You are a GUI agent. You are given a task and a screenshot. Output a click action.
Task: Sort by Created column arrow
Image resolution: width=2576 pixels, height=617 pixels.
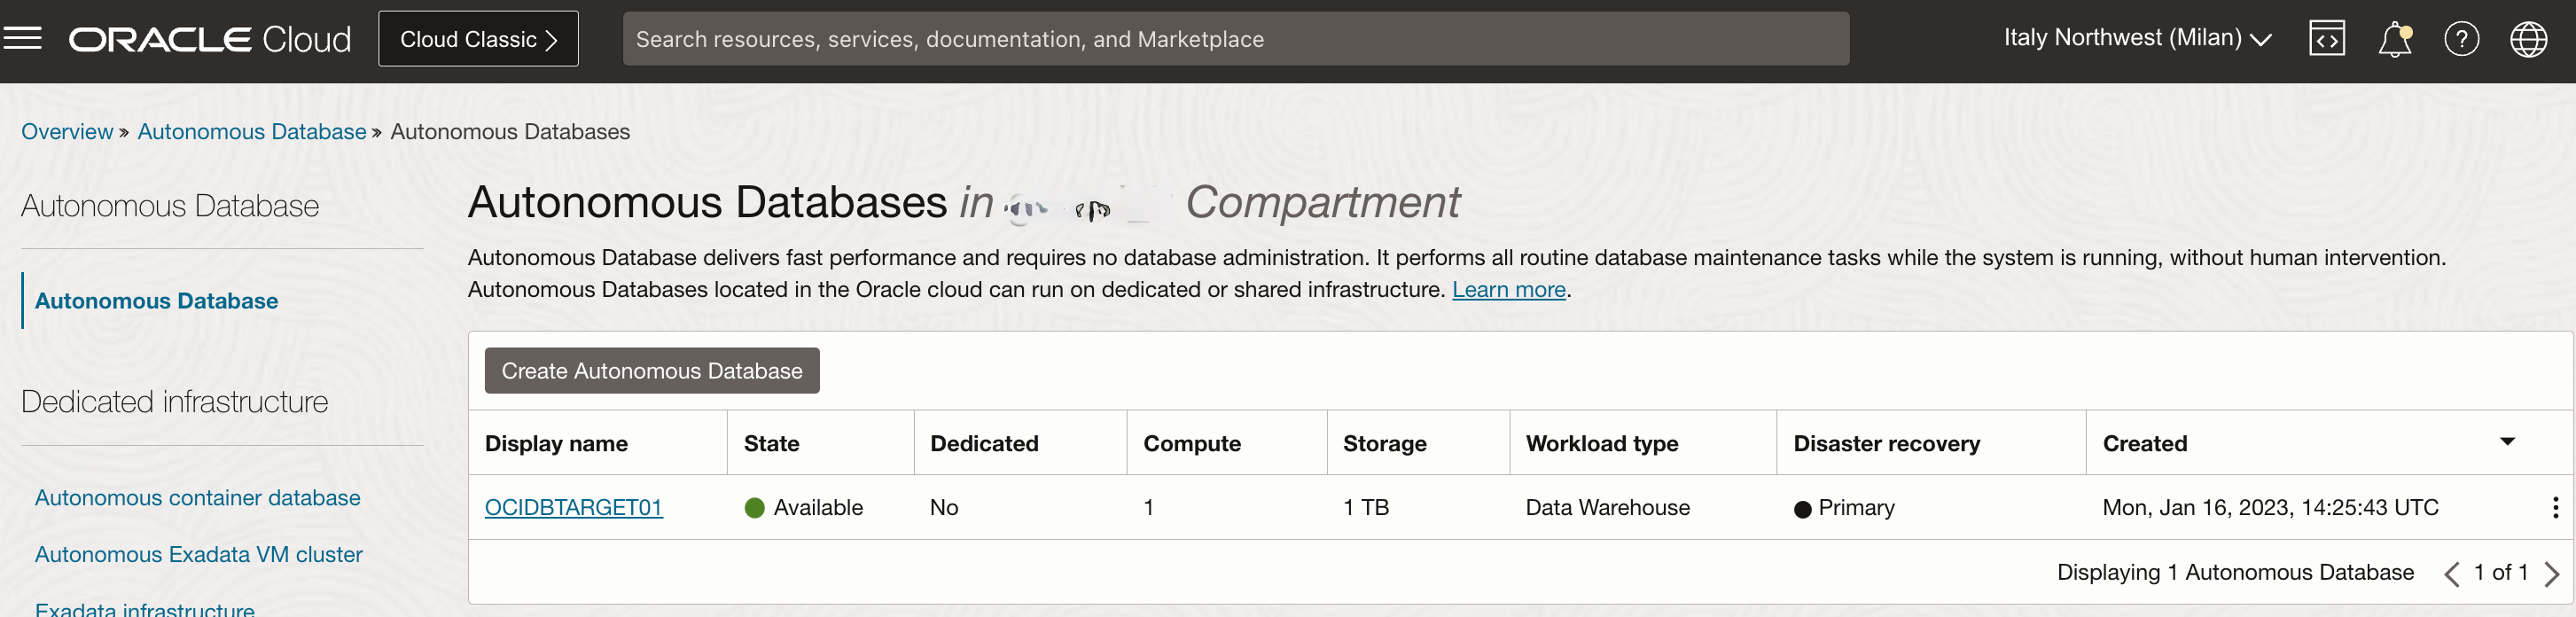click(x=2507, y=441)
